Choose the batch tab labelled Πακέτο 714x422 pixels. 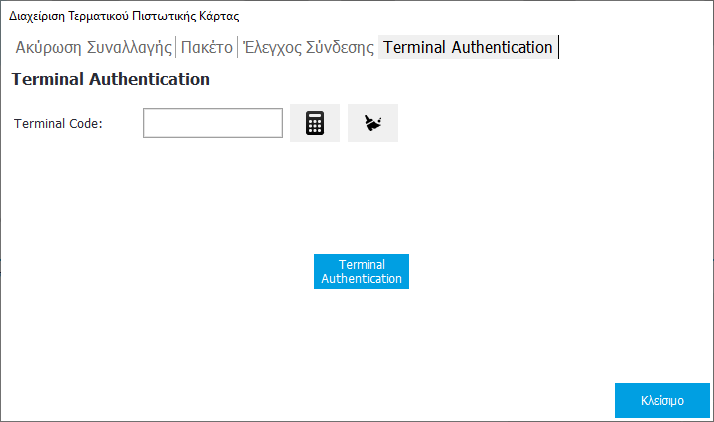[207, 47]
